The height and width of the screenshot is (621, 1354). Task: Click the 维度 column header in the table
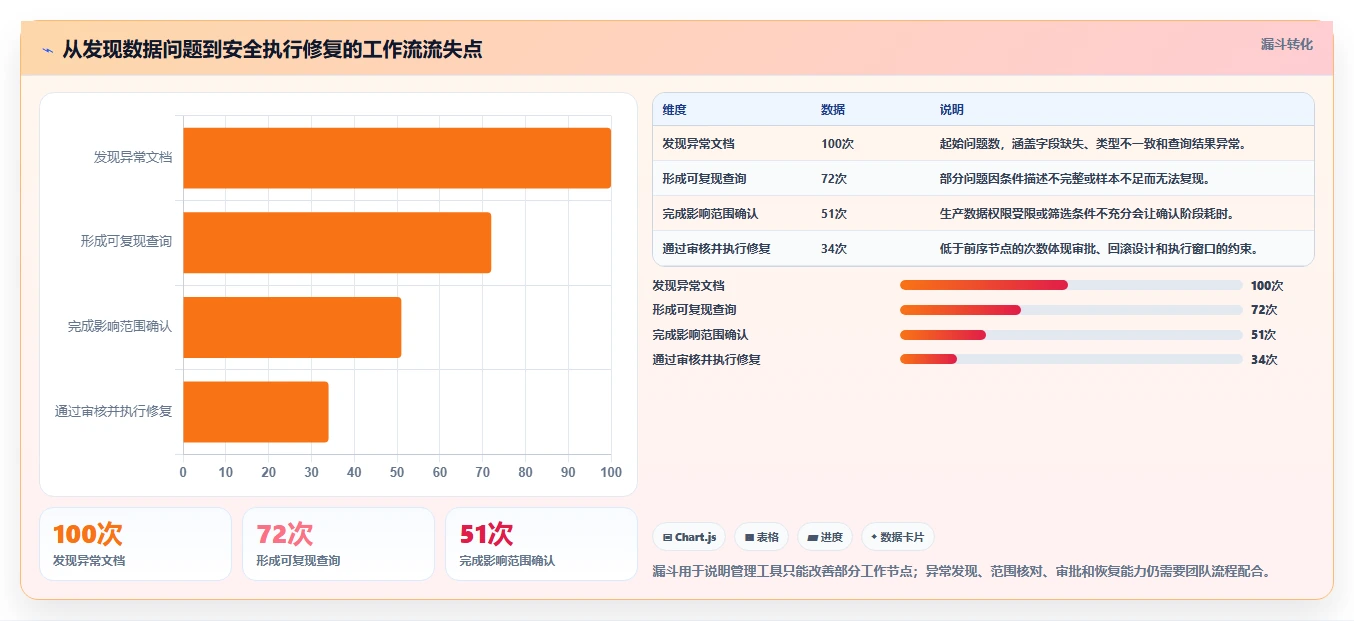[x=674, y=110]
